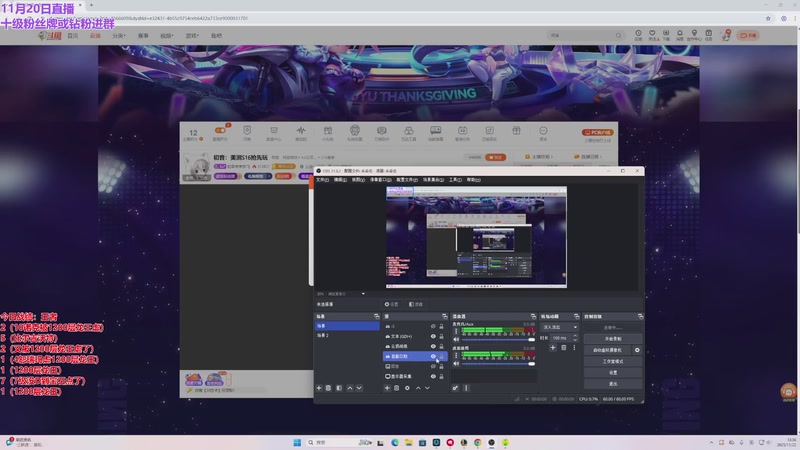
Task: Hide the highlighted selected source via eye icon
Action: [433, 356]
